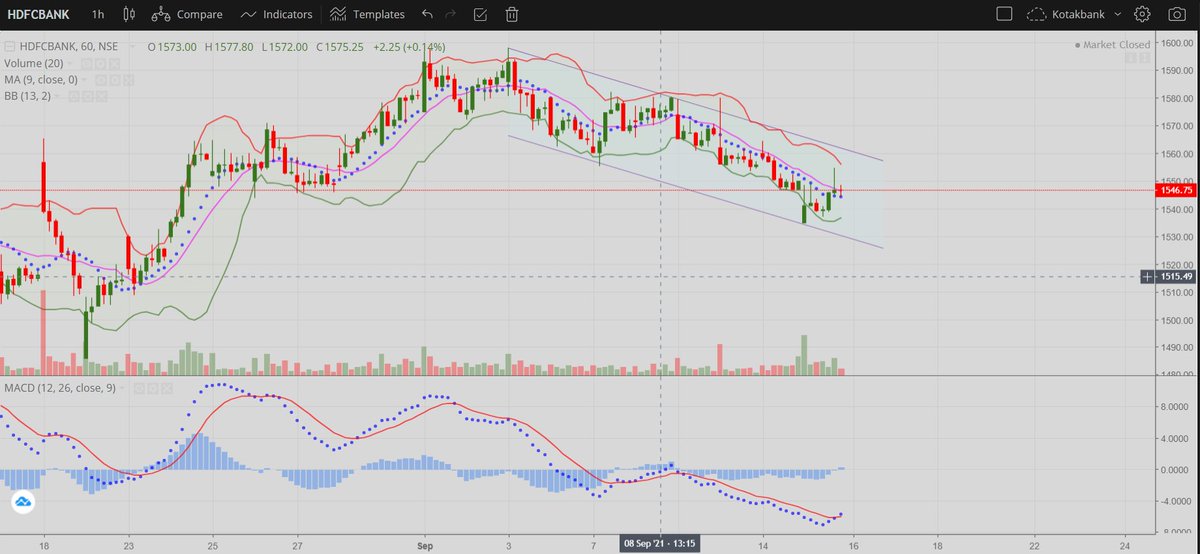This screenshot has height=554, width=1200.
Task: Click the Compare text label
Action: click(x=199, y=15)
